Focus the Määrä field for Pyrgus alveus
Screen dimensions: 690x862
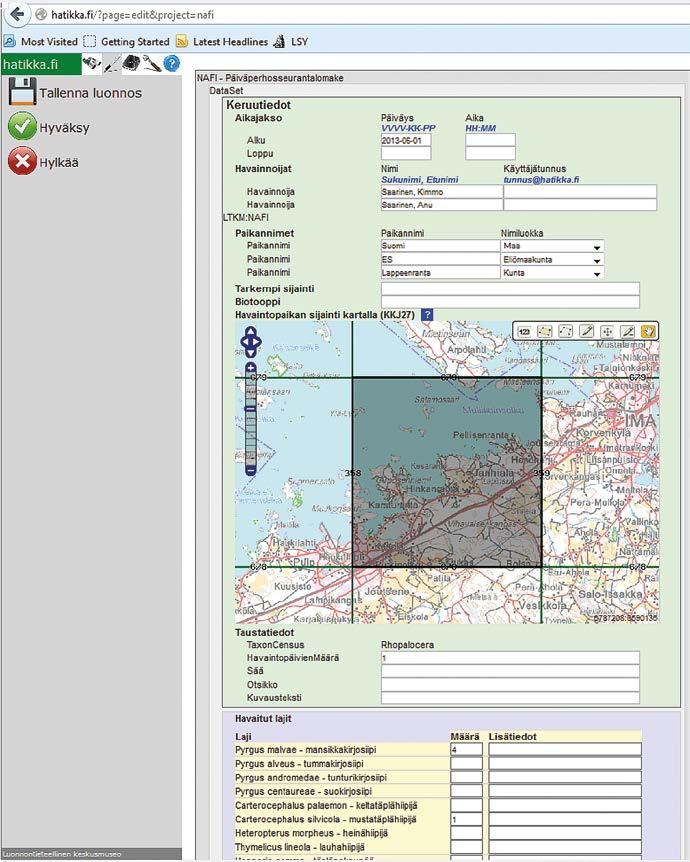pyautogui.click(x=466, y=763)
